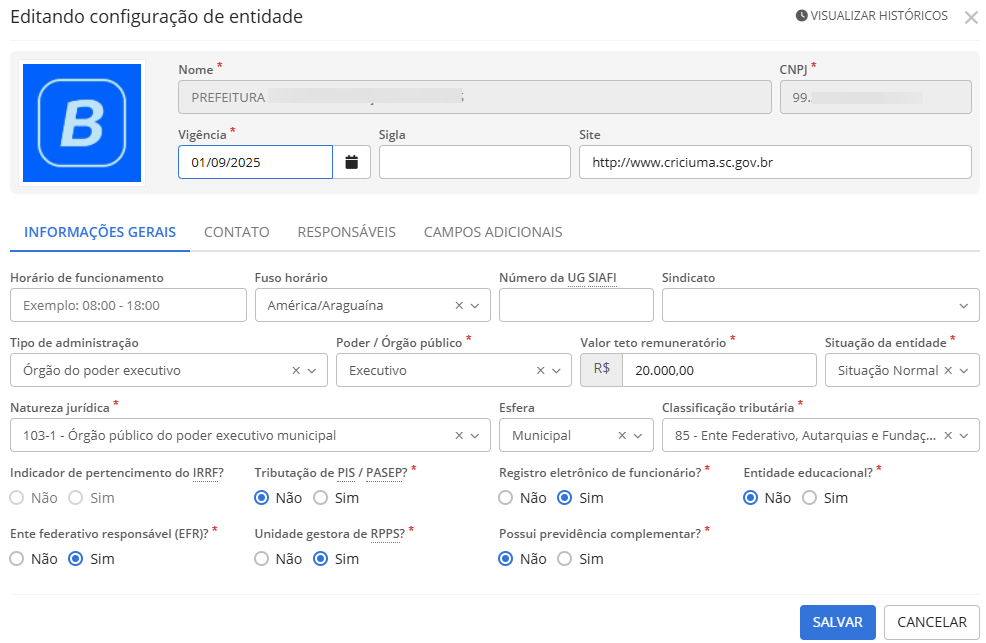The image size is (986, 643).
Task: Switch to the Contato tab
Action: click(236, 232)
